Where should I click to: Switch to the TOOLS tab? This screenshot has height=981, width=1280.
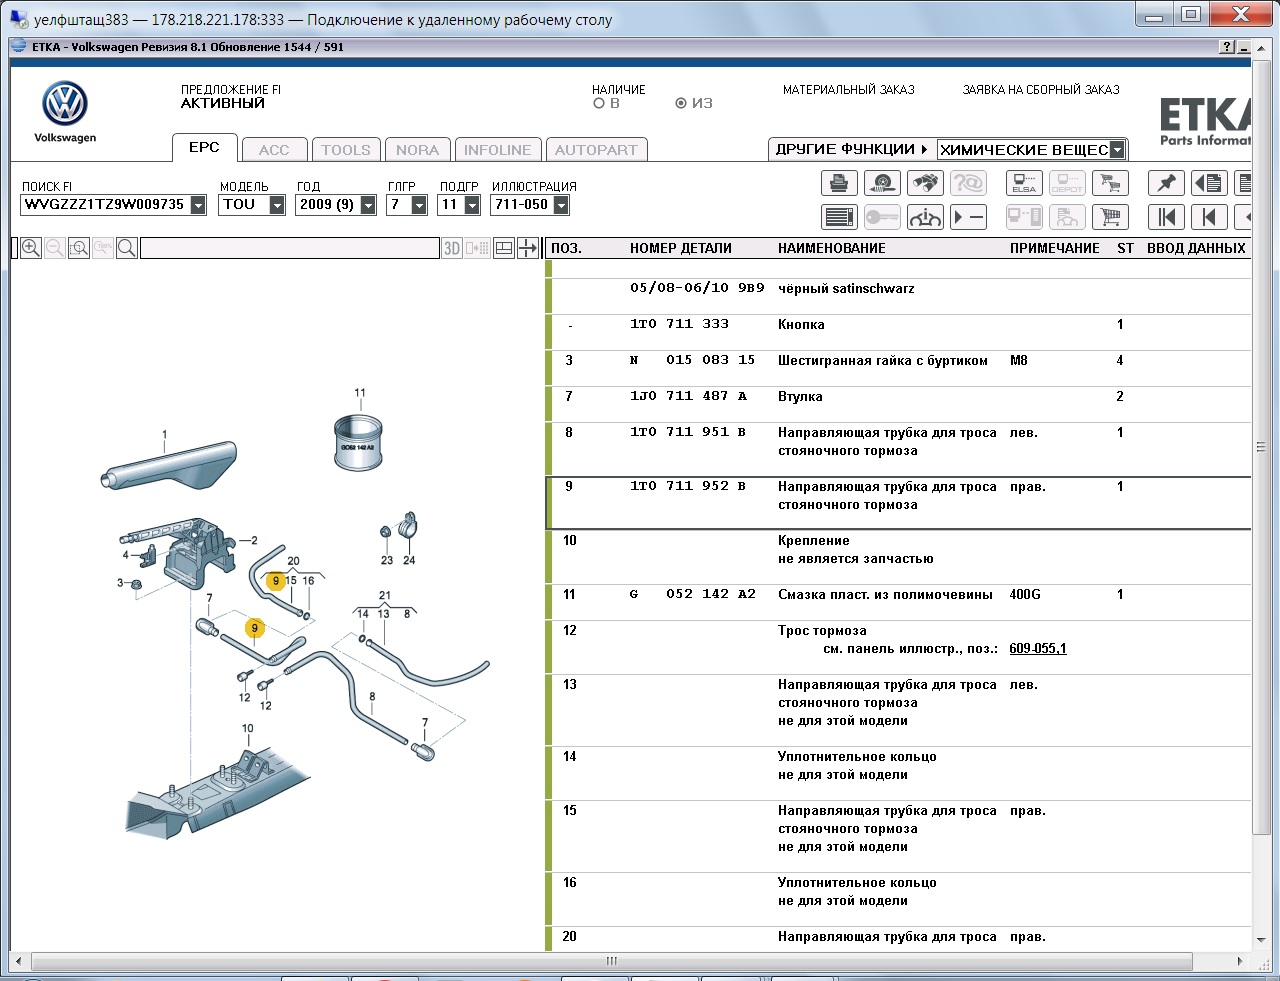click(346, 150)
